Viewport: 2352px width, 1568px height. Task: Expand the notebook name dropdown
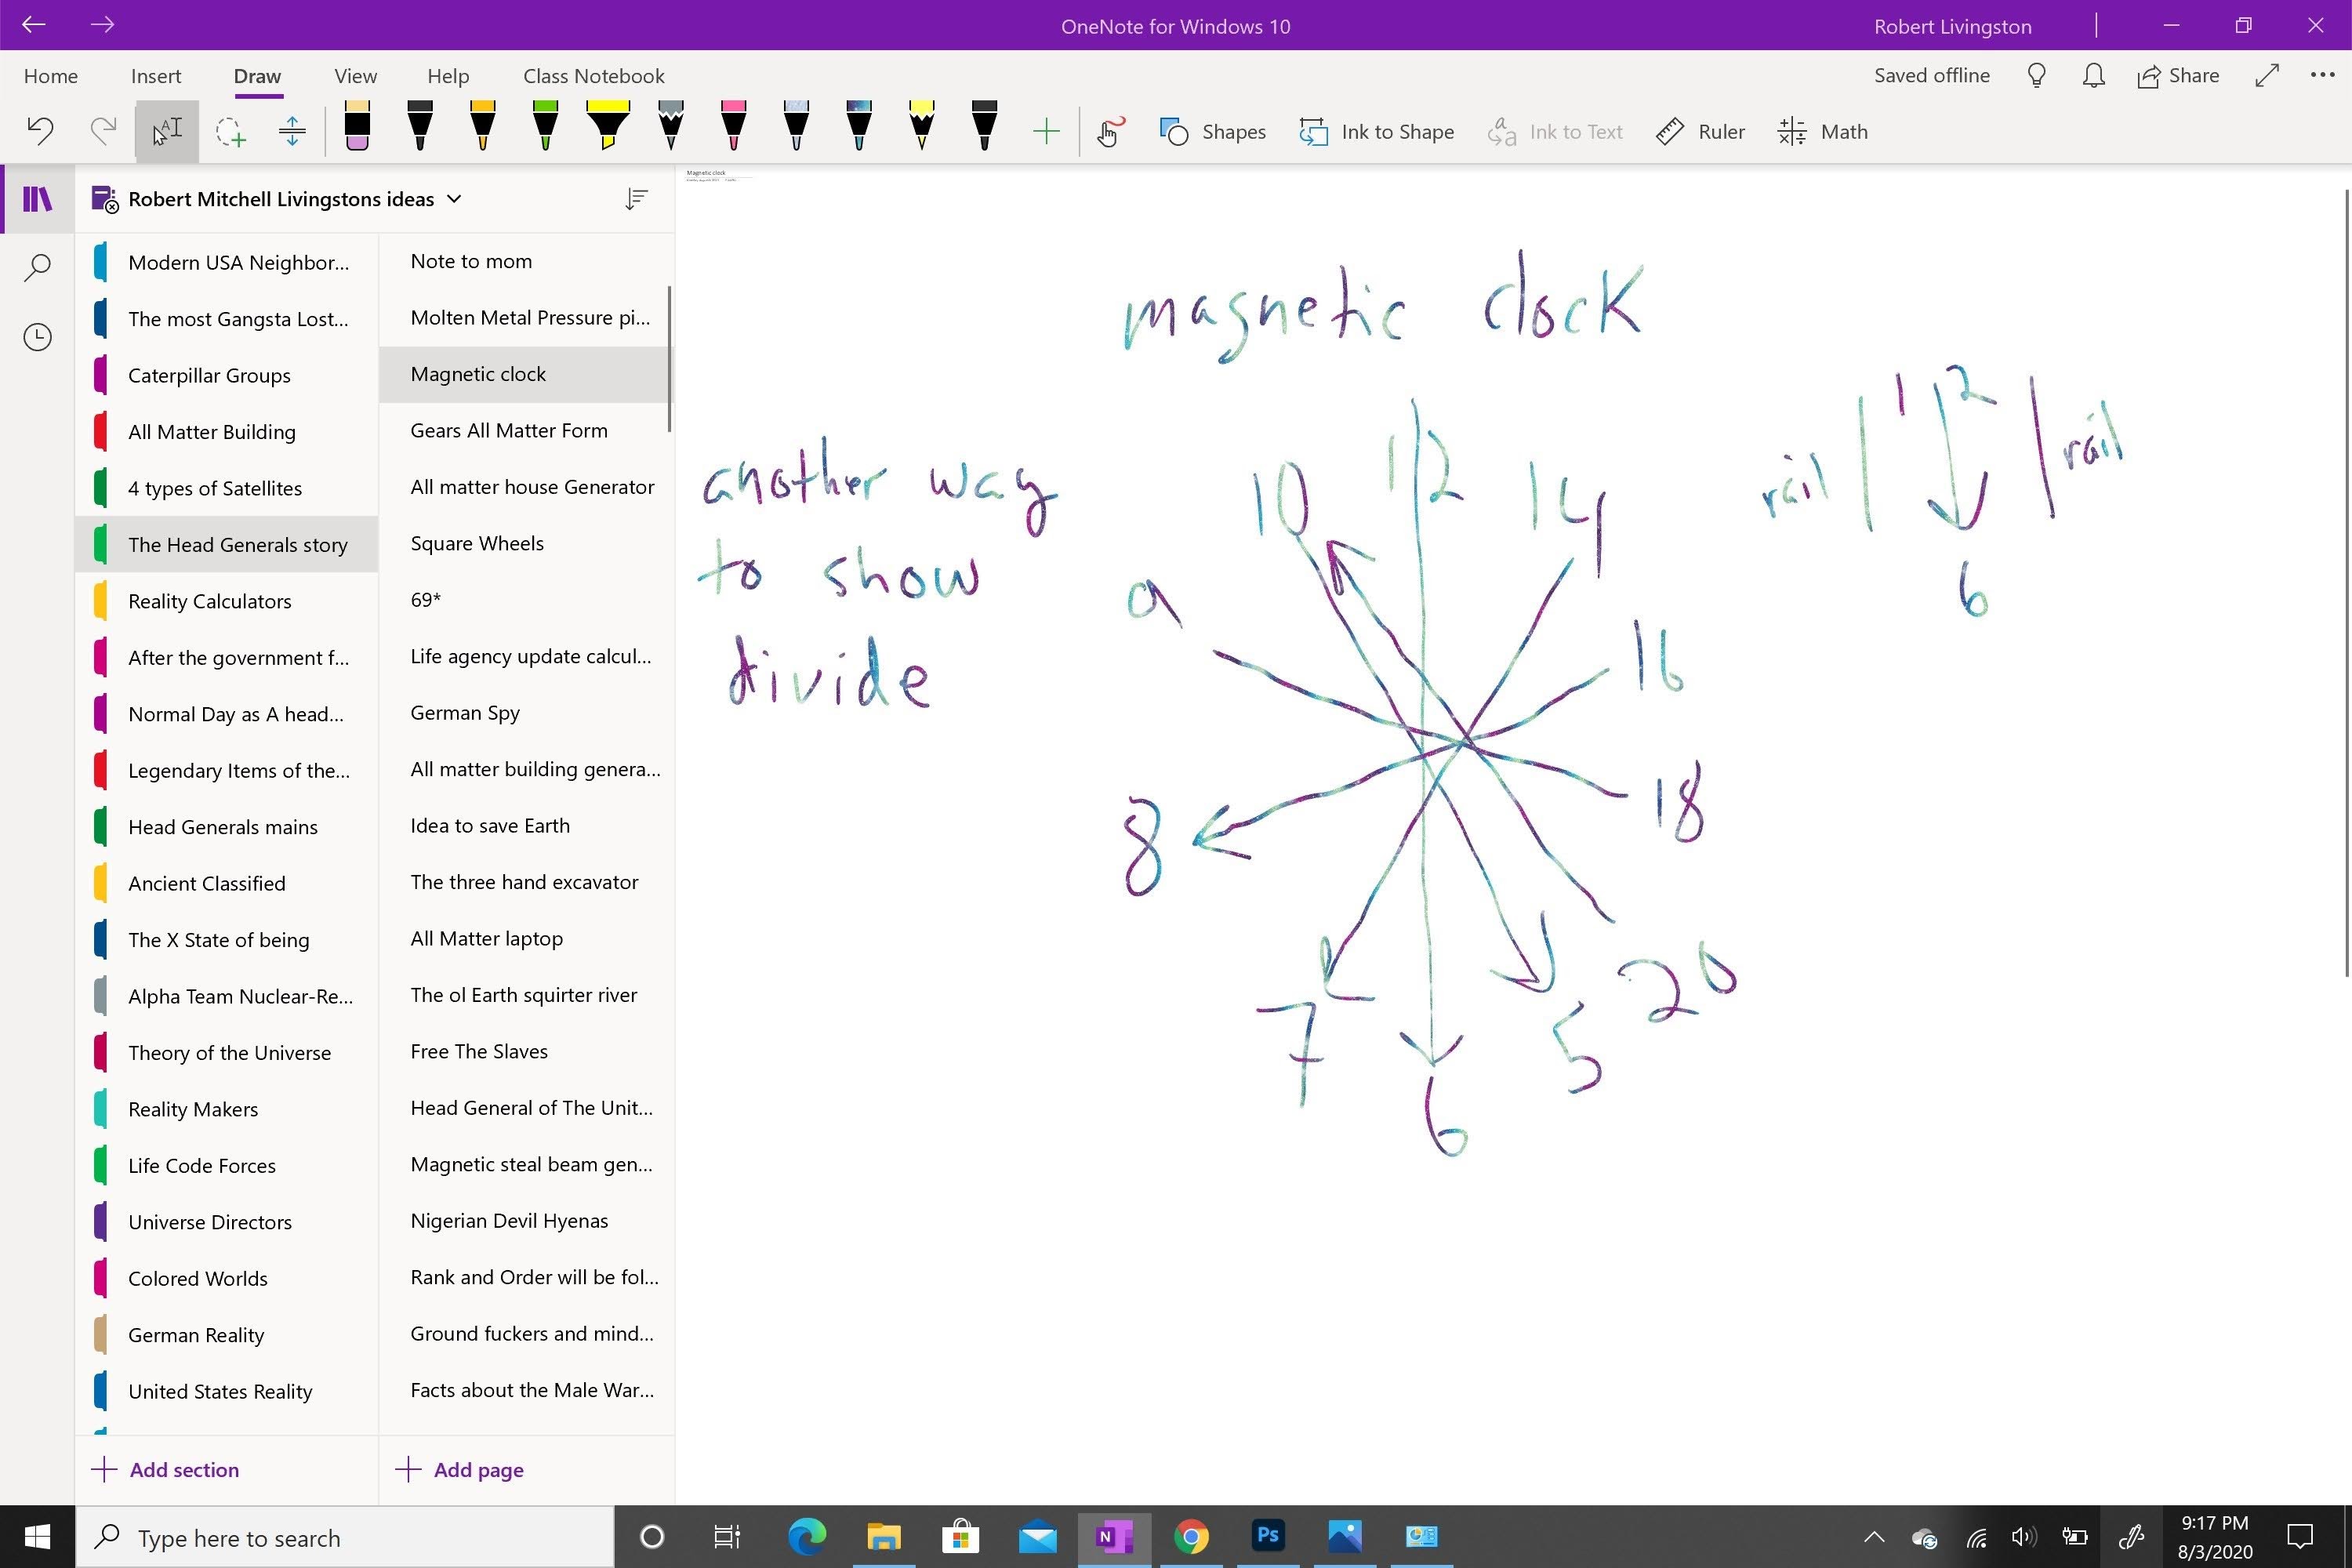(454, 199)
